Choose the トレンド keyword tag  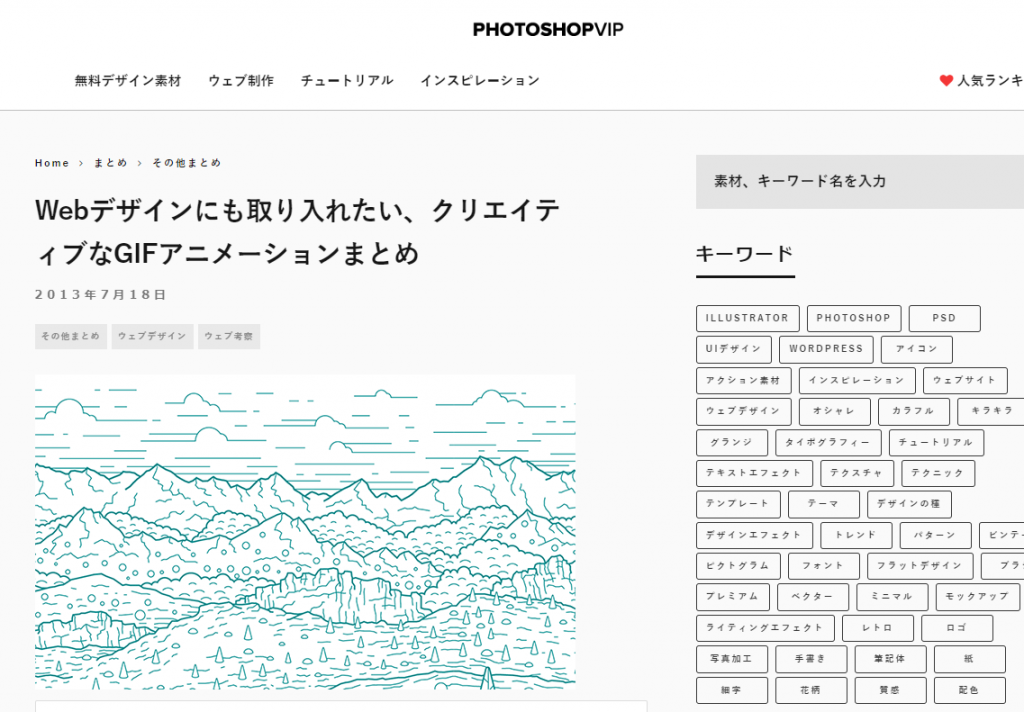[x=856, y=535]
